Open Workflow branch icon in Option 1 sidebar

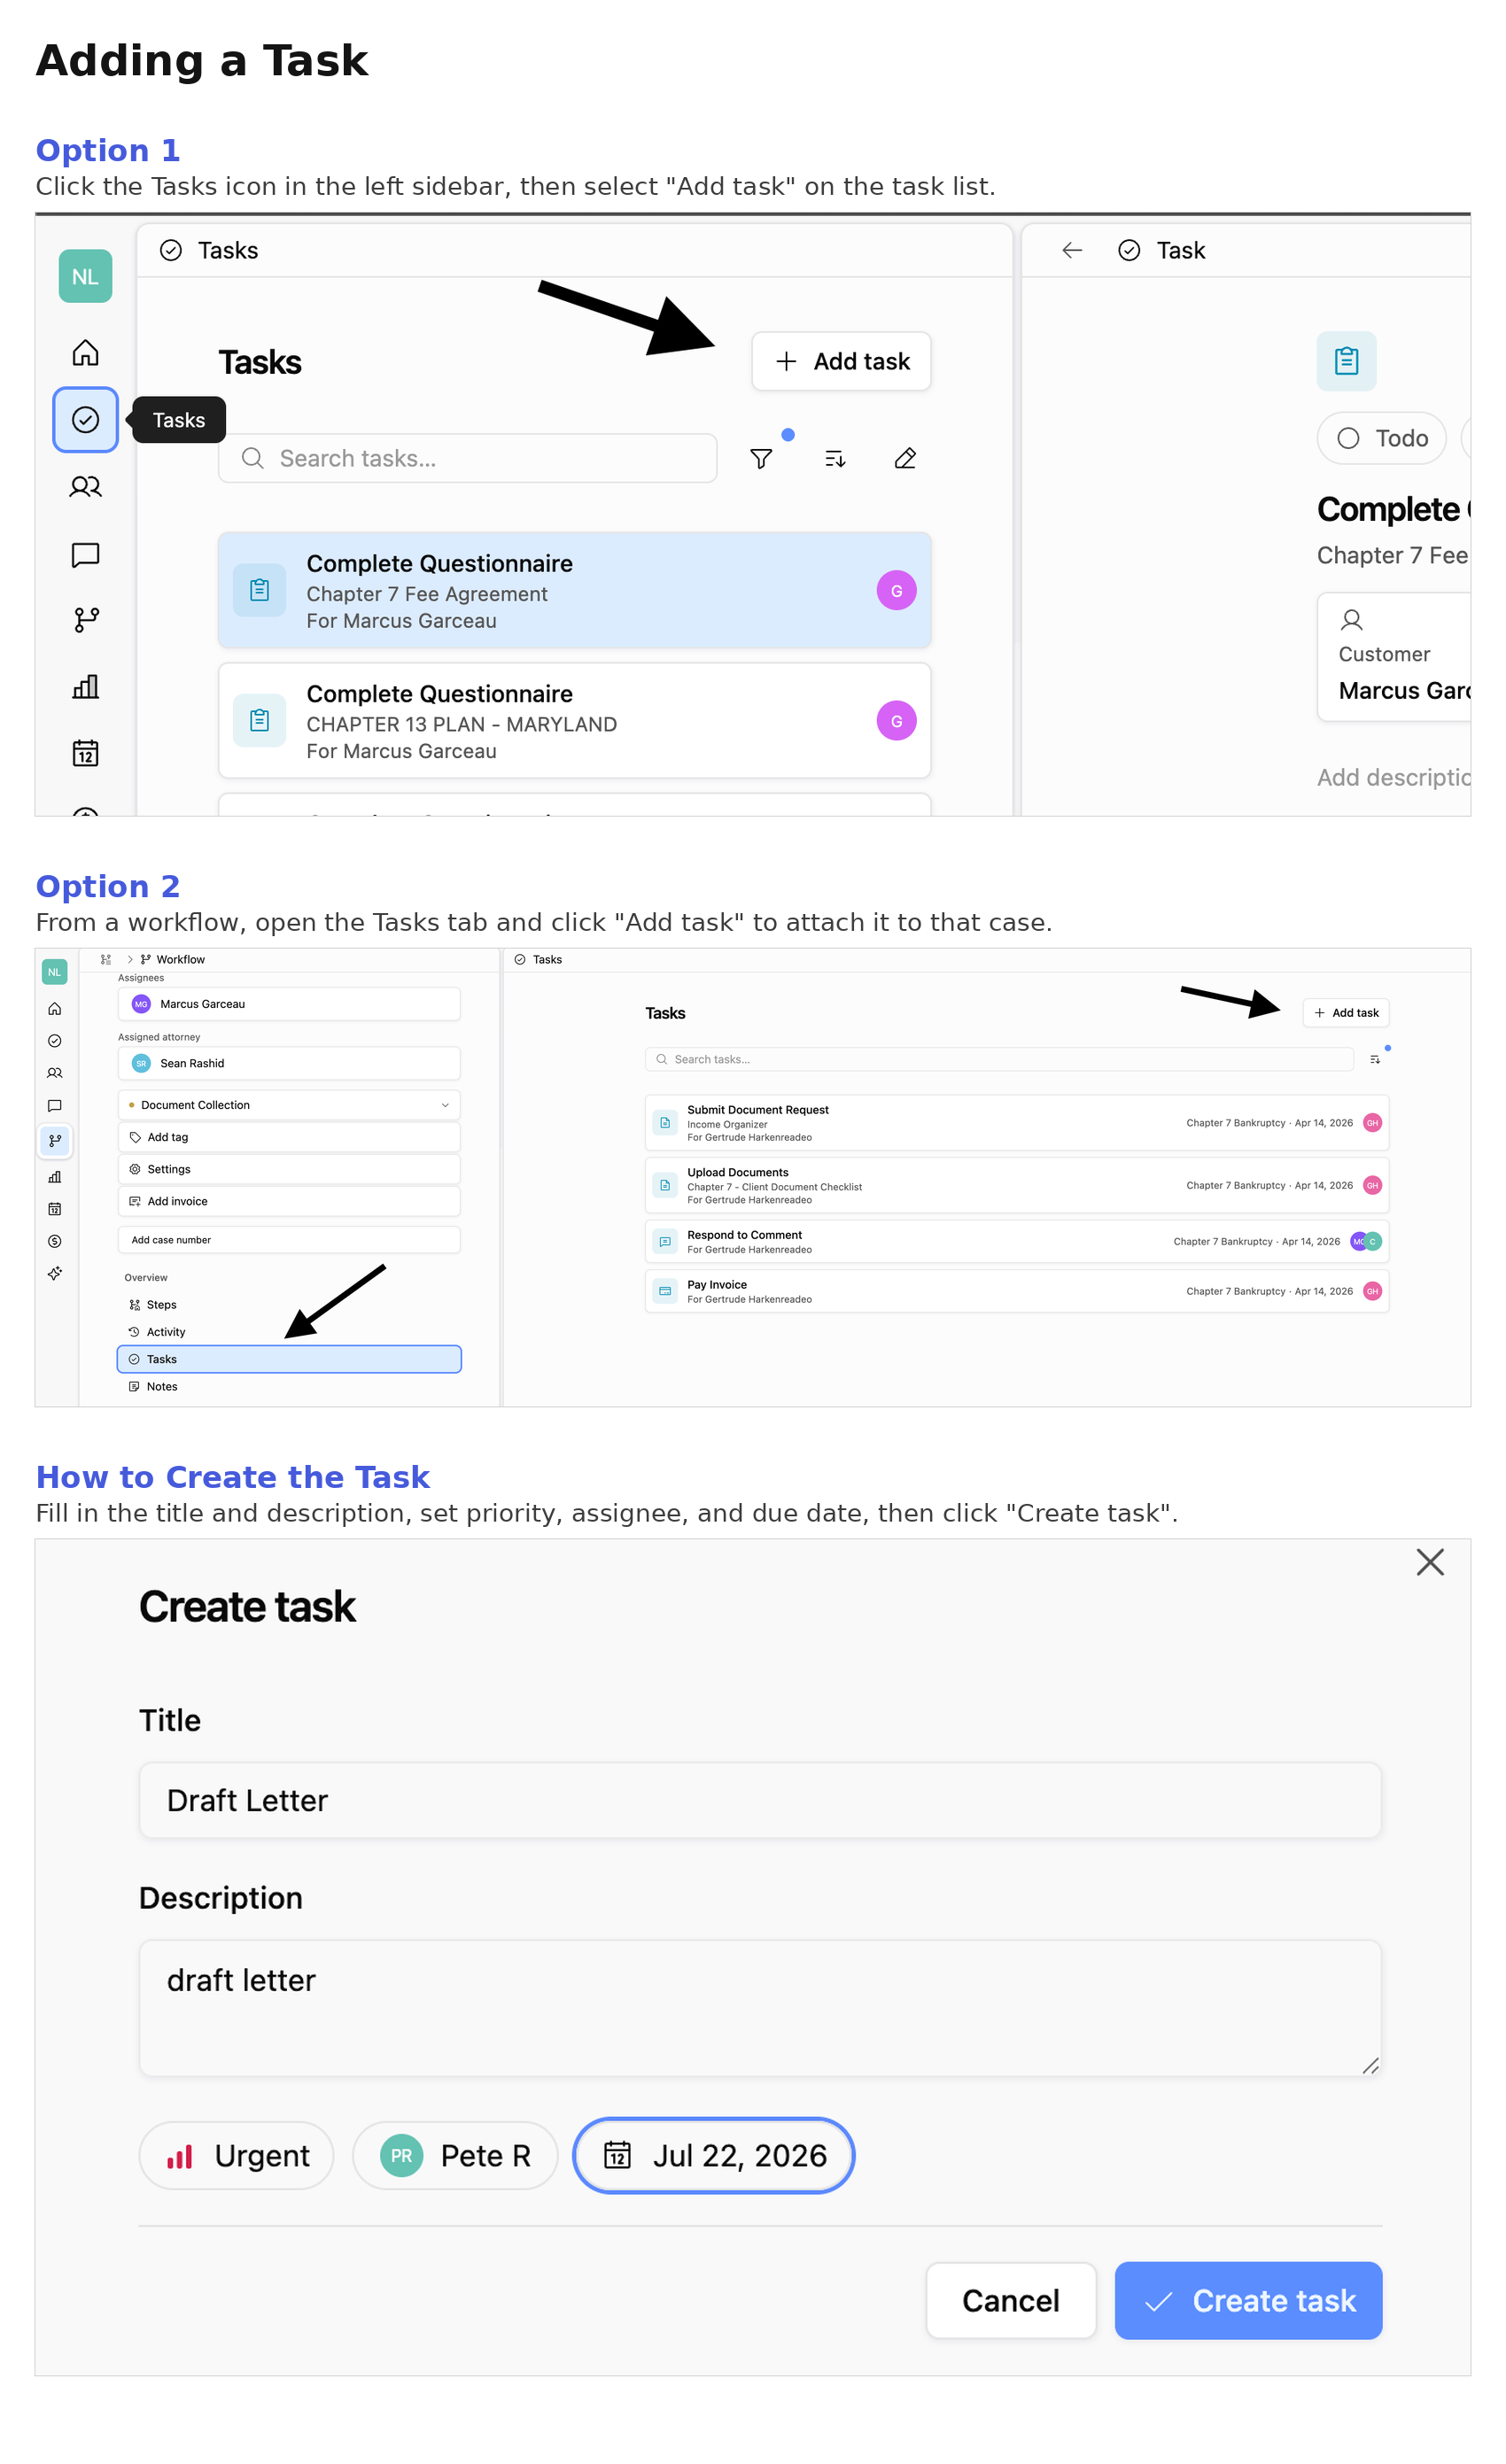coord(85,620)
